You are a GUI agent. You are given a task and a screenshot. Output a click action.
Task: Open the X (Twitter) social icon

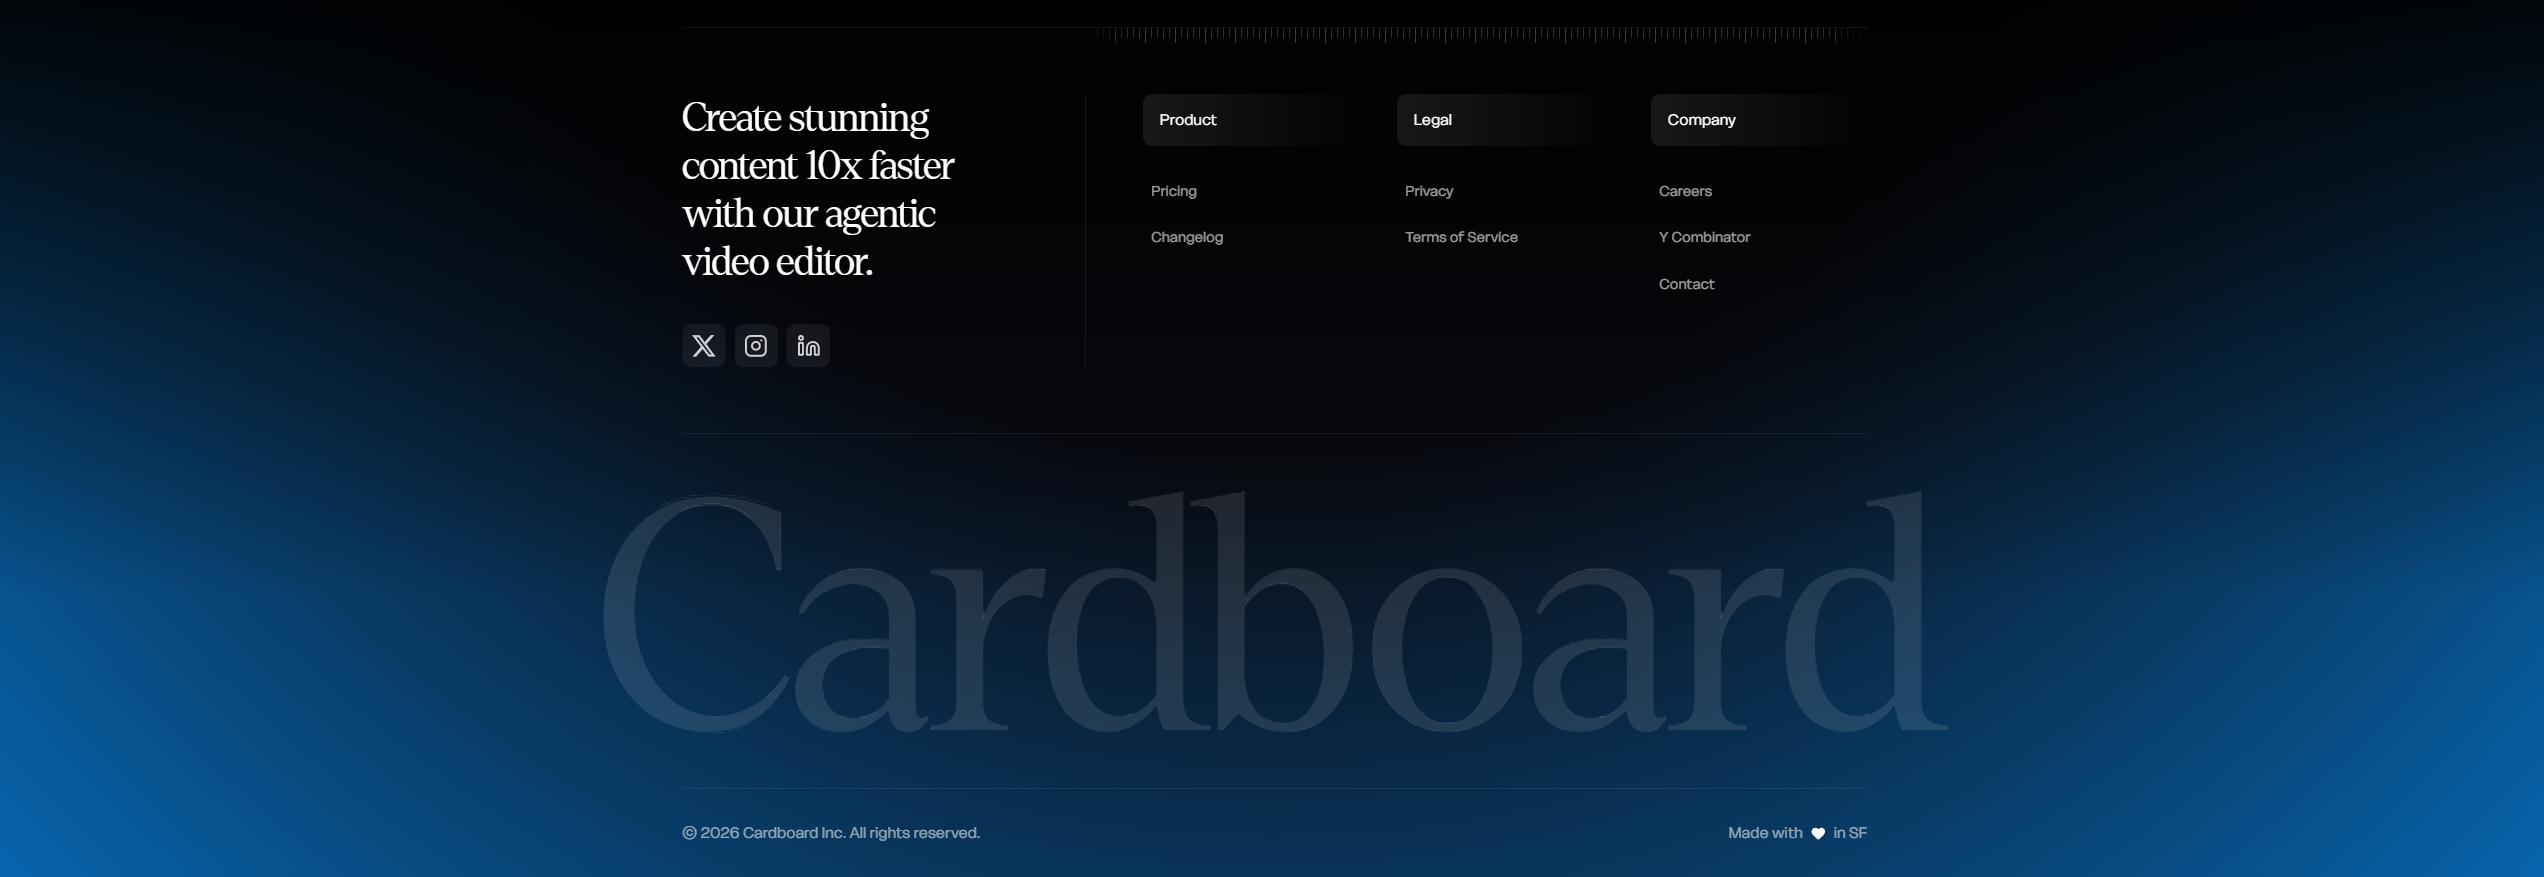coord(704,346)
